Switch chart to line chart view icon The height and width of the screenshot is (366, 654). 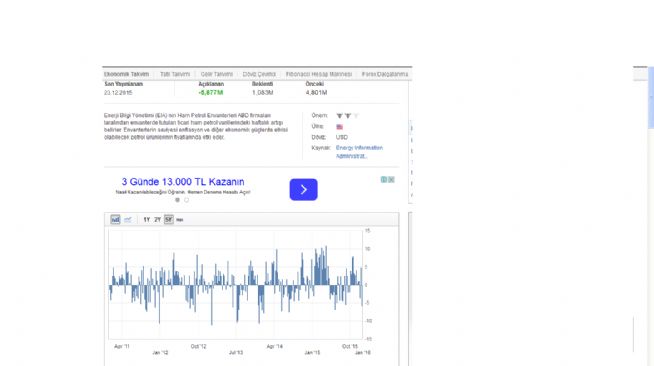(x=128, y=219)
